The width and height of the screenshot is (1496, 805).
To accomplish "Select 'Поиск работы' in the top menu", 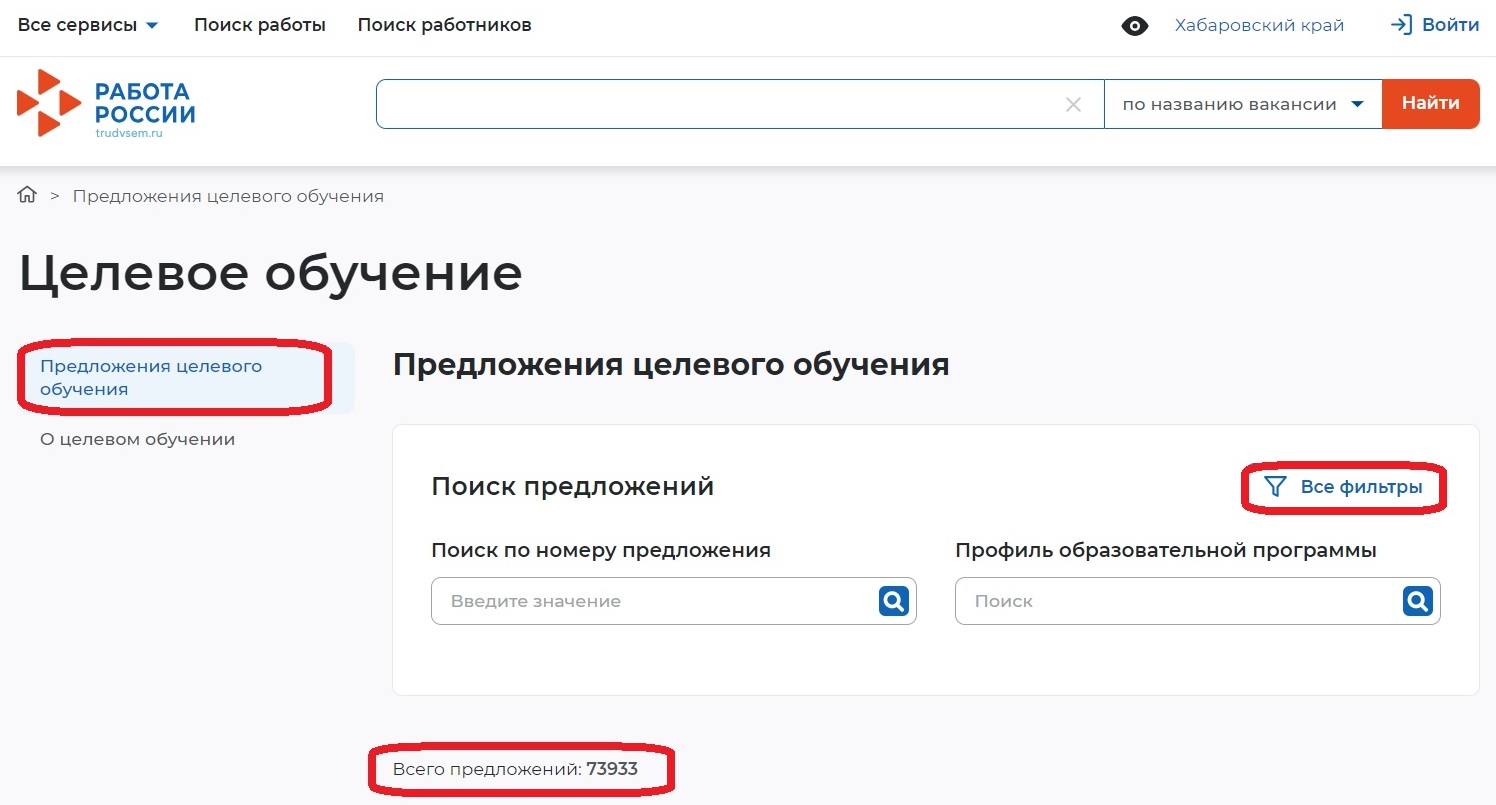I will tap(260, 24).
